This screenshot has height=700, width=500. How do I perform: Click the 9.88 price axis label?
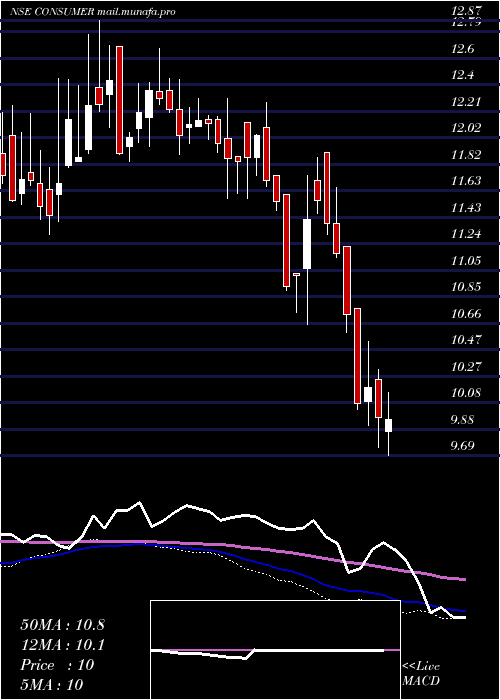[463, 420]
